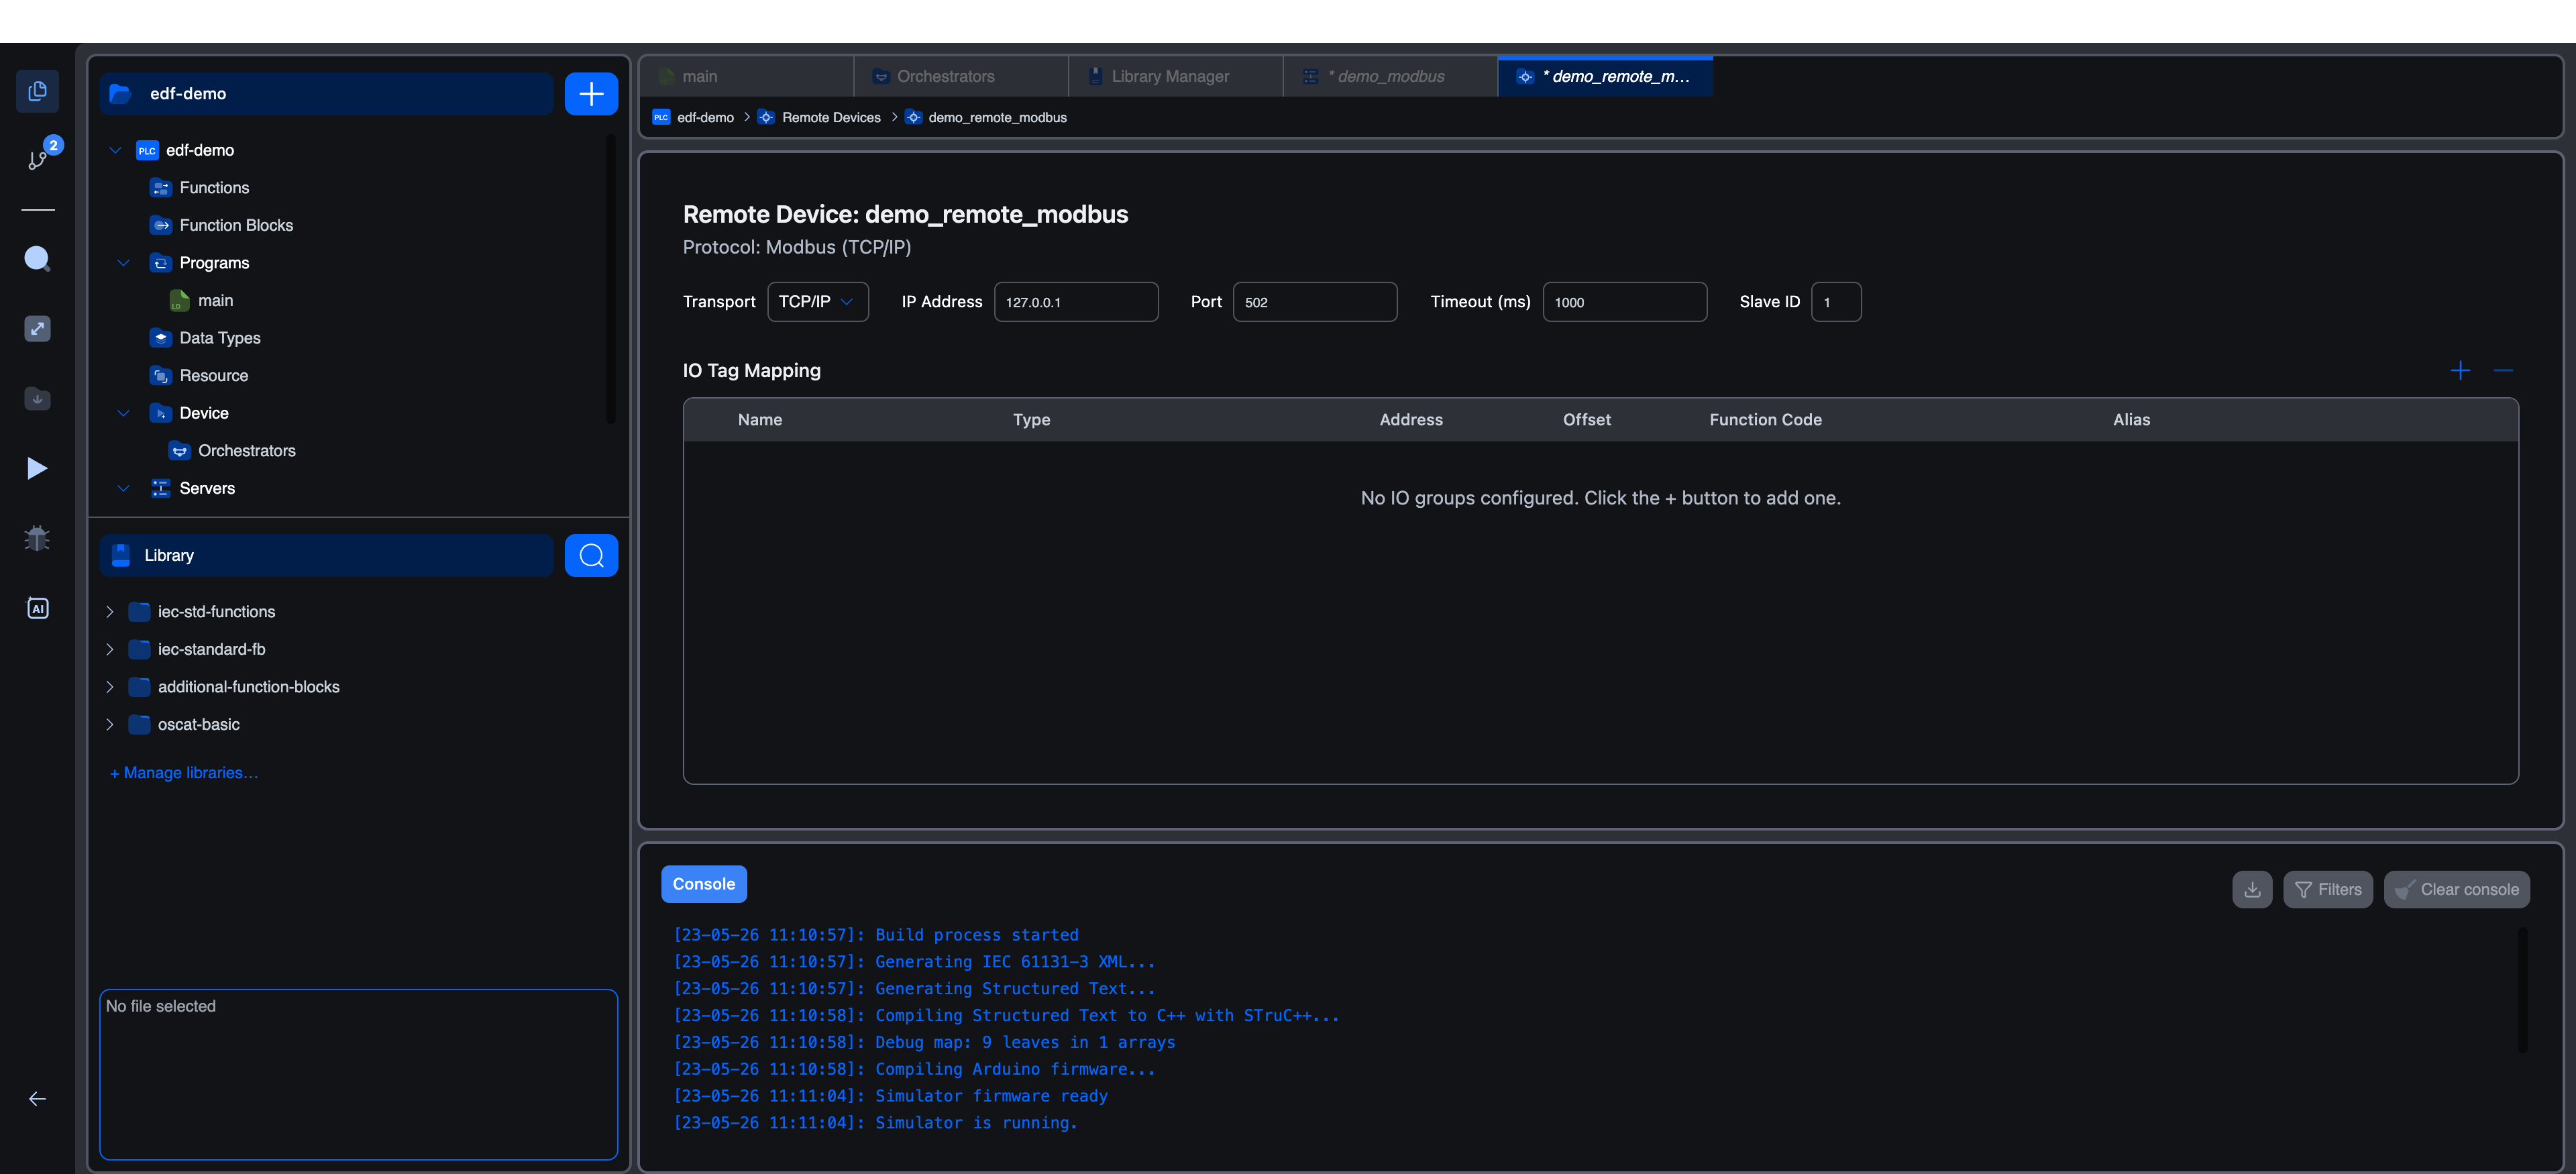Open the console Filters button

pyautogui.click(x=2327, y=890)
